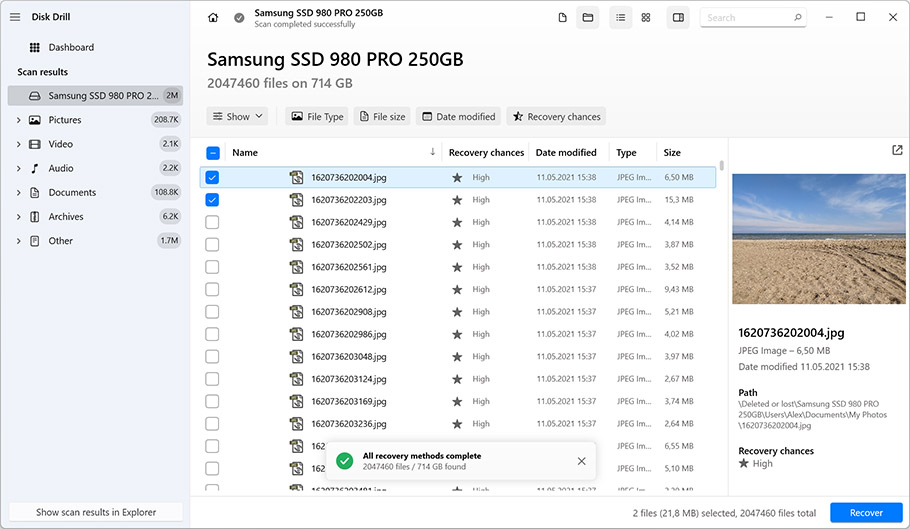Open the hamburger menu next to Disk Drill
This screenshot has height=529, width=910.
click(x=15, y=17)
